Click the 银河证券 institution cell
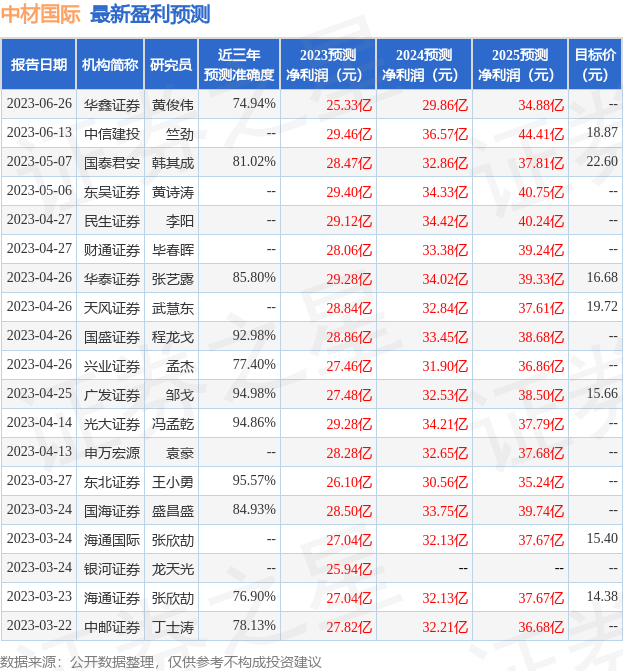Viewport: 623px width, 671px height. click(x=112, y=569)
